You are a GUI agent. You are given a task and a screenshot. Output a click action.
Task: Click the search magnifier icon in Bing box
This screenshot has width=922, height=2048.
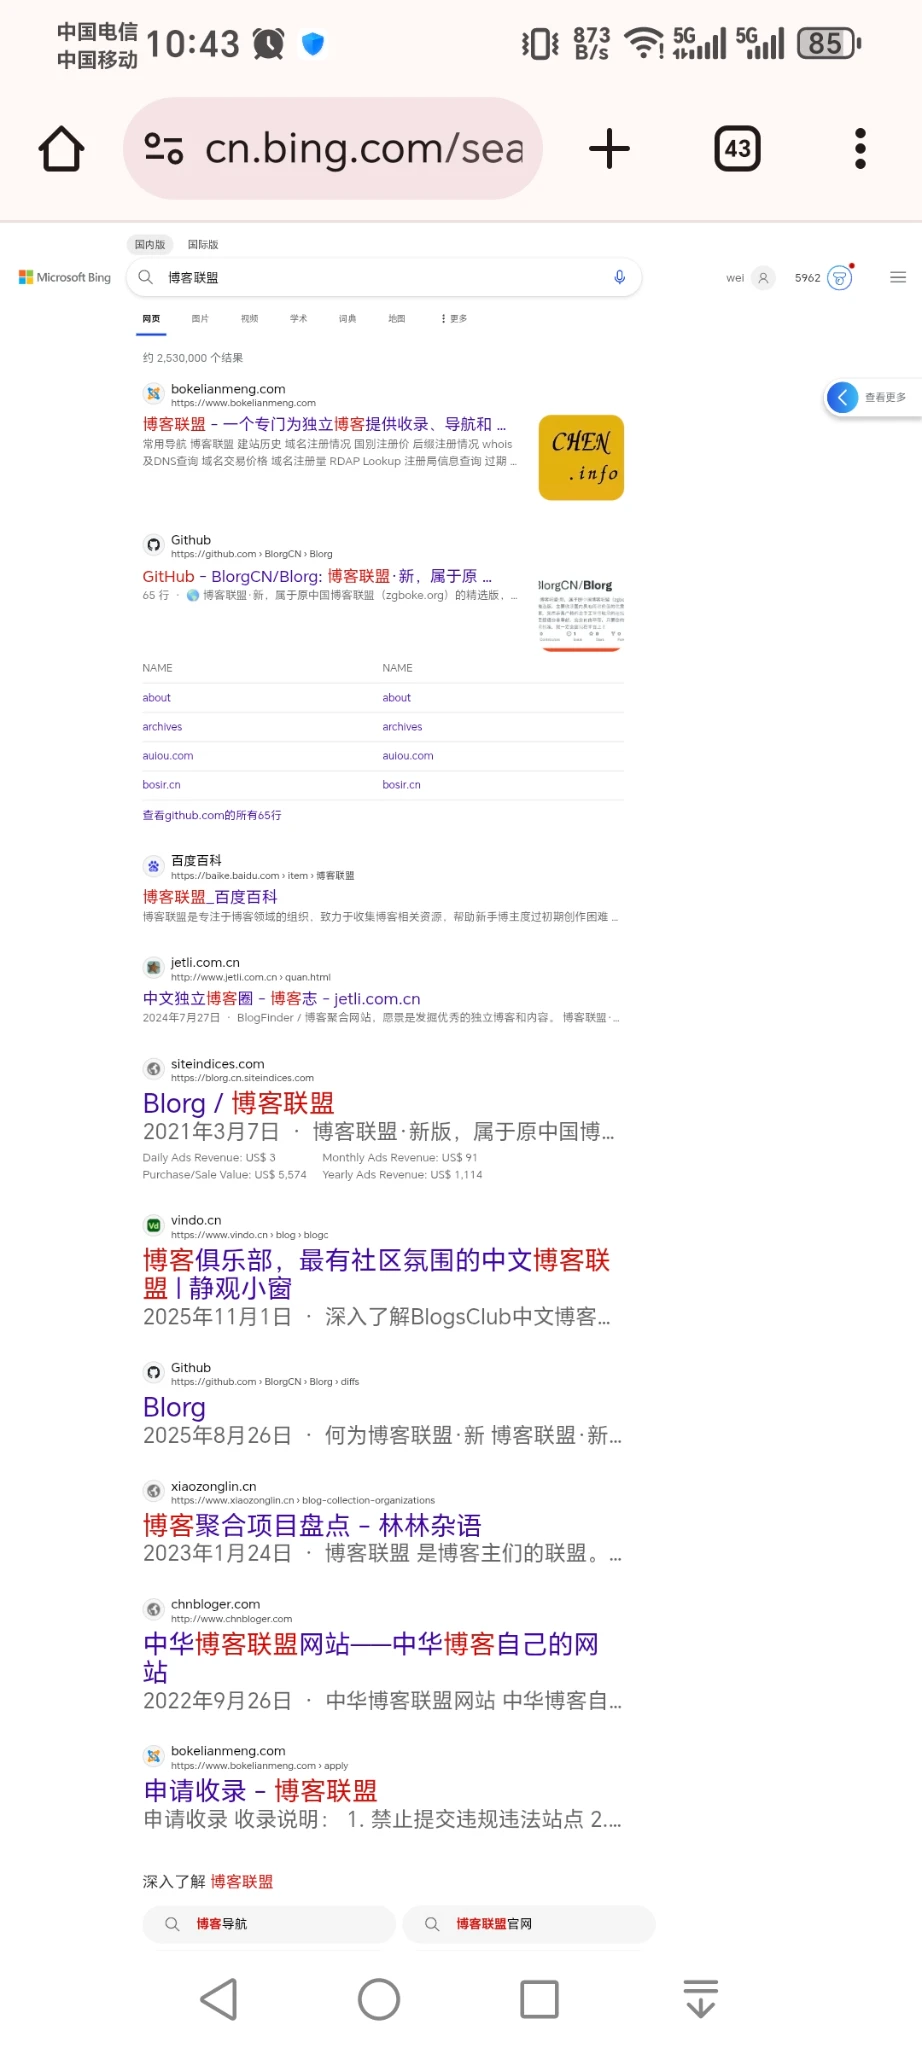(146, 277)
